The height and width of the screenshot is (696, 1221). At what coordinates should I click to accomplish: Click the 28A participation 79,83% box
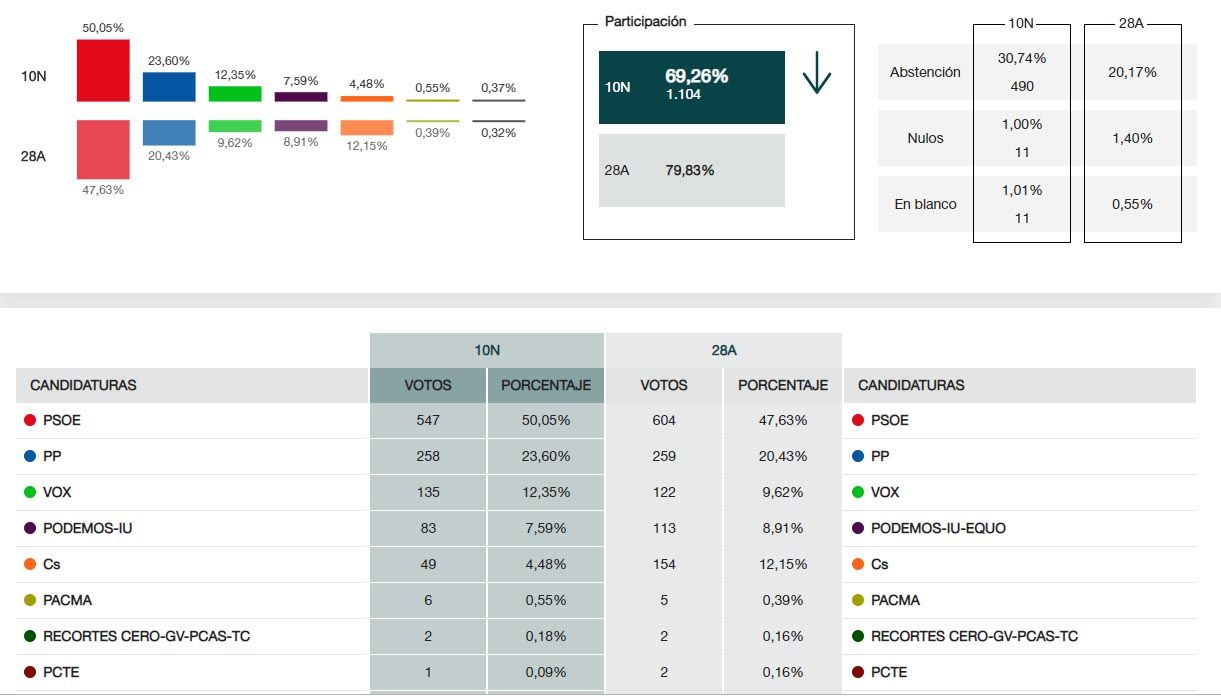point(691,170)
